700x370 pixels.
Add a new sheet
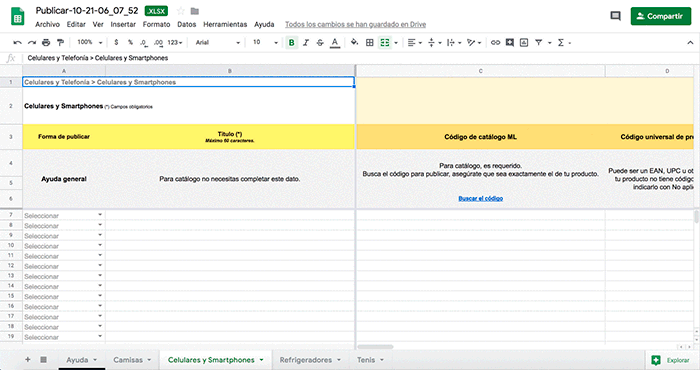click(x=28, y=360)
